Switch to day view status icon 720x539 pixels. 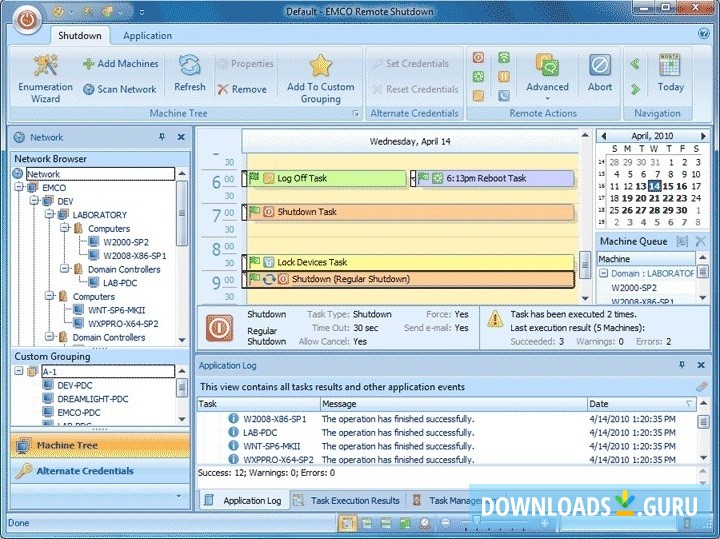coord(347,523)
